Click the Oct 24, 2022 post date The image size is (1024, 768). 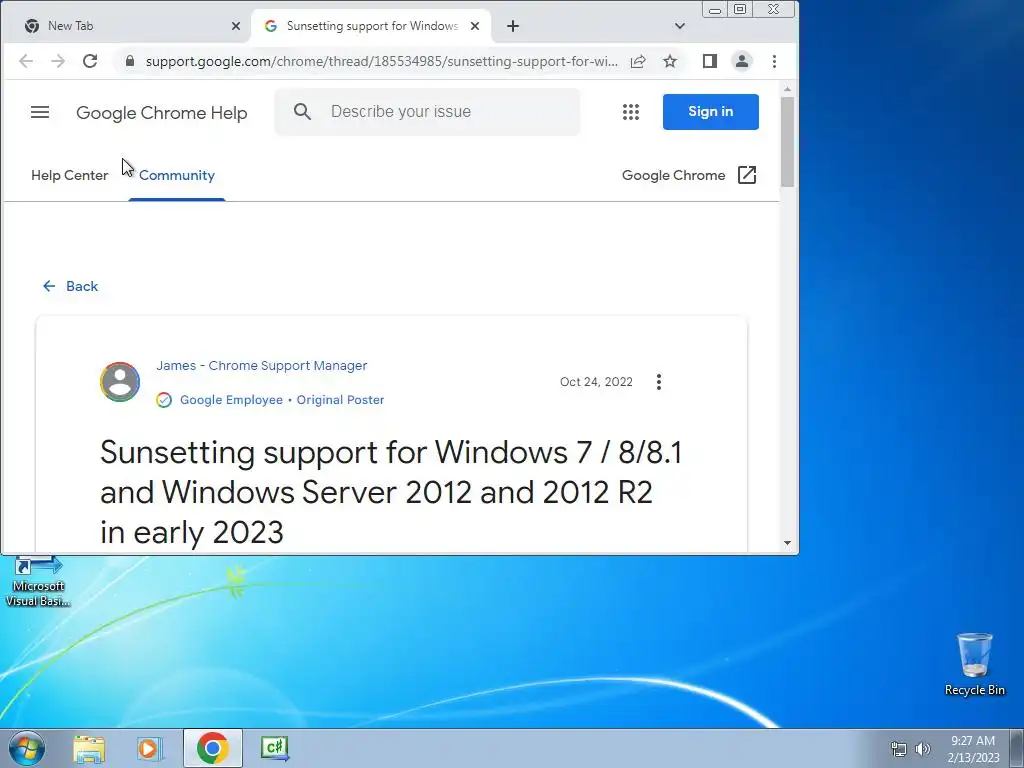point(596,382)
